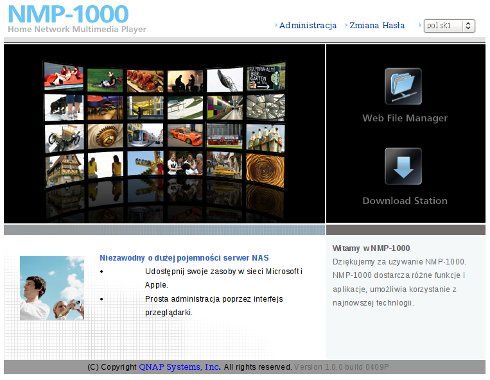The width and height of the screenshot is (490, 380).
Task: Open the Download Station arrow icon
Action: (403, 166)
